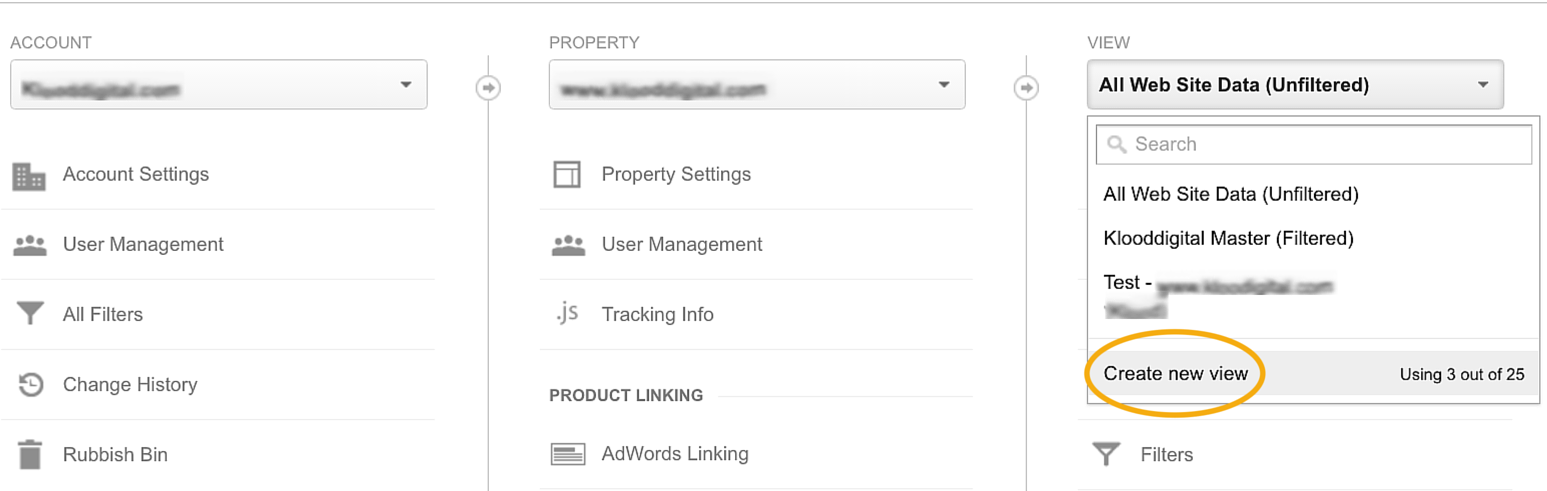Select All Web Site Data (Unfiltered) view

click(1230, 194)
